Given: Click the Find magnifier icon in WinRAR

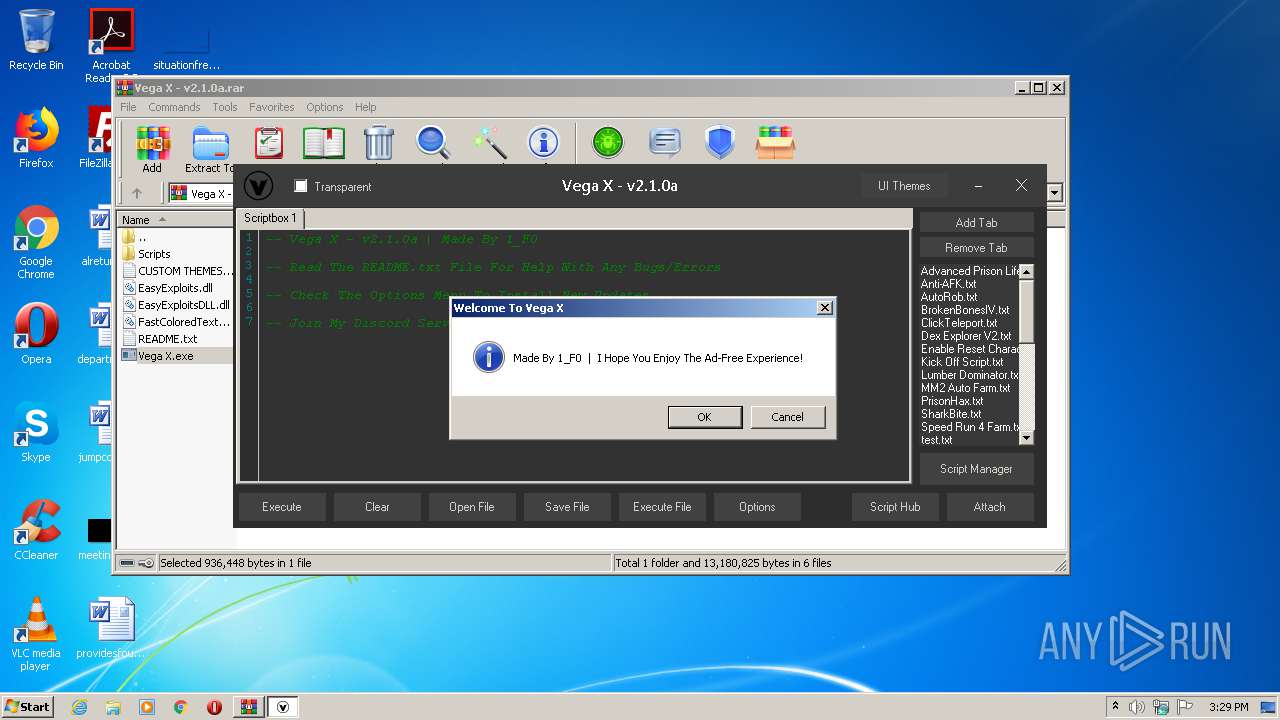Looking at the screenshot, I should tap(433, 143).
